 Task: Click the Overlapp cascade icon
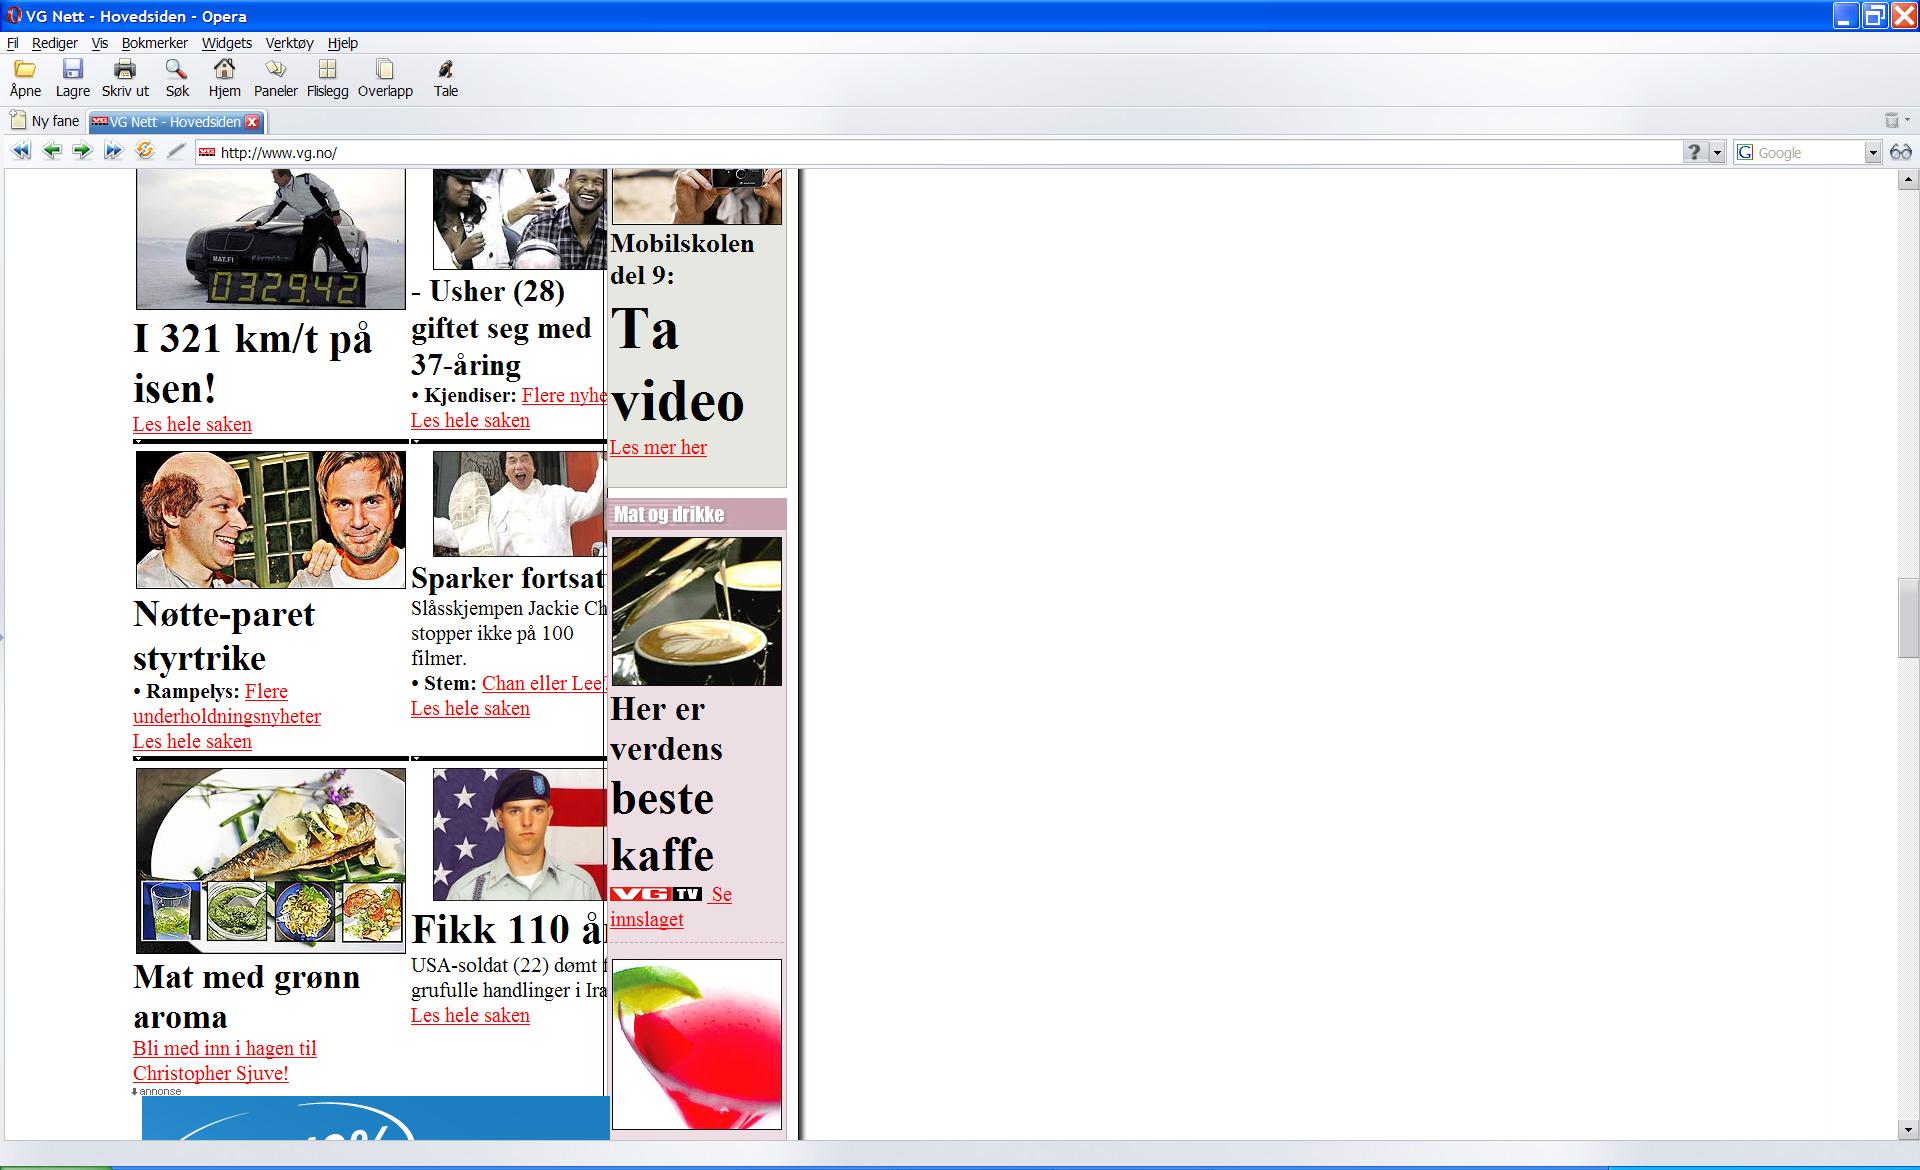[x=385, y=69]
